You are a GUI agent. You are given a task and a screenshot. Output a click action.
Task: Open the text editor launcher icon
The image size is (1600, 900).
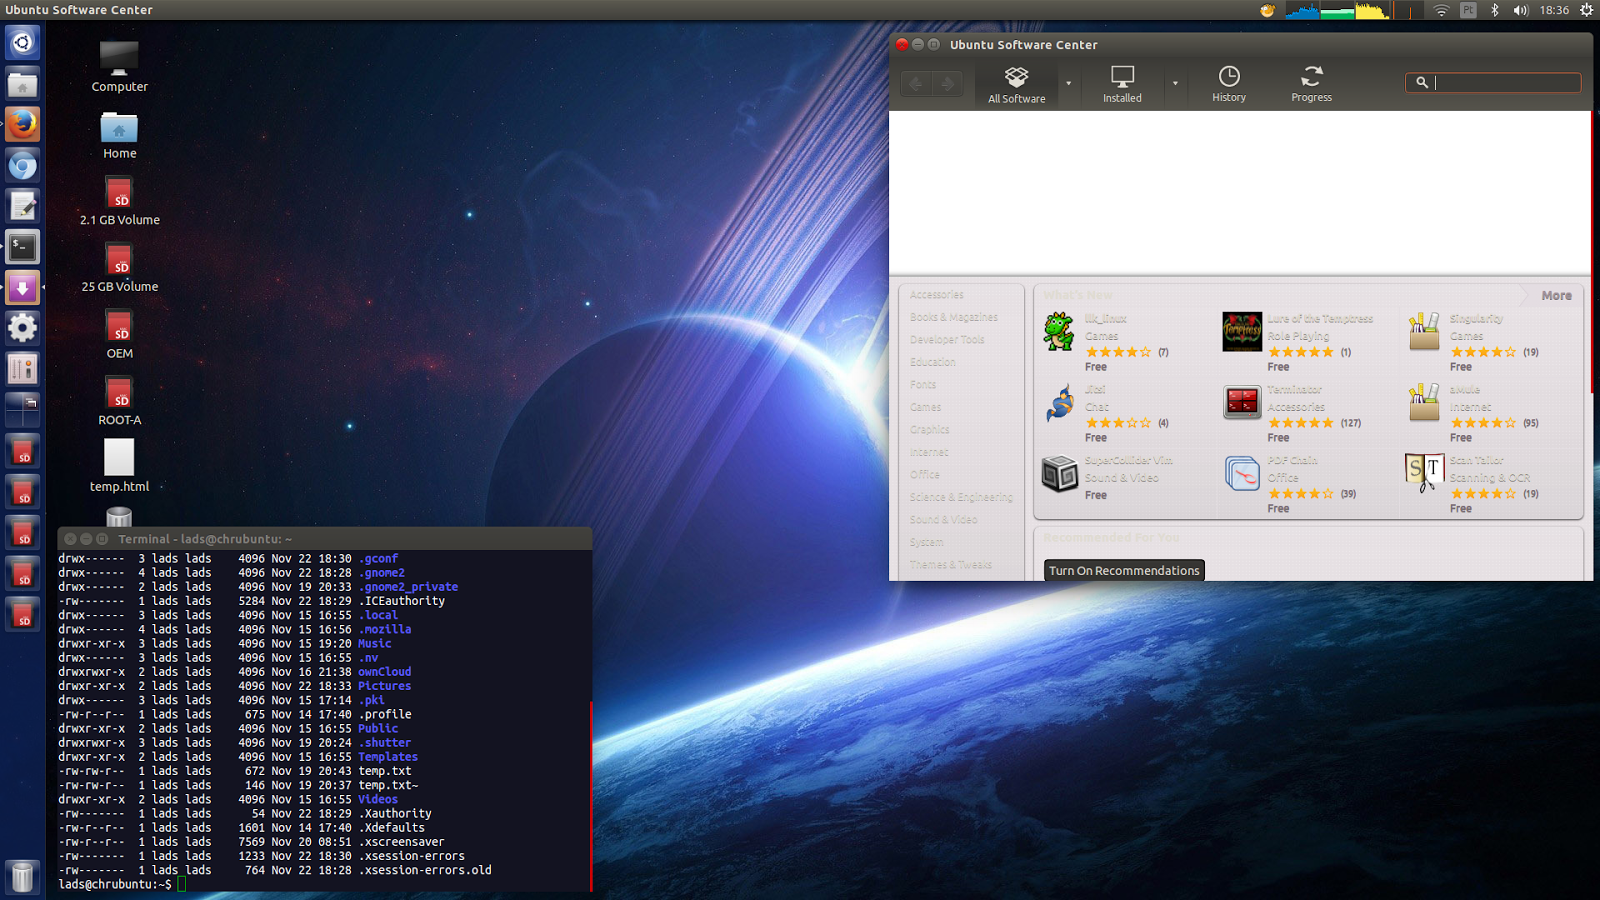pos(22,207)
